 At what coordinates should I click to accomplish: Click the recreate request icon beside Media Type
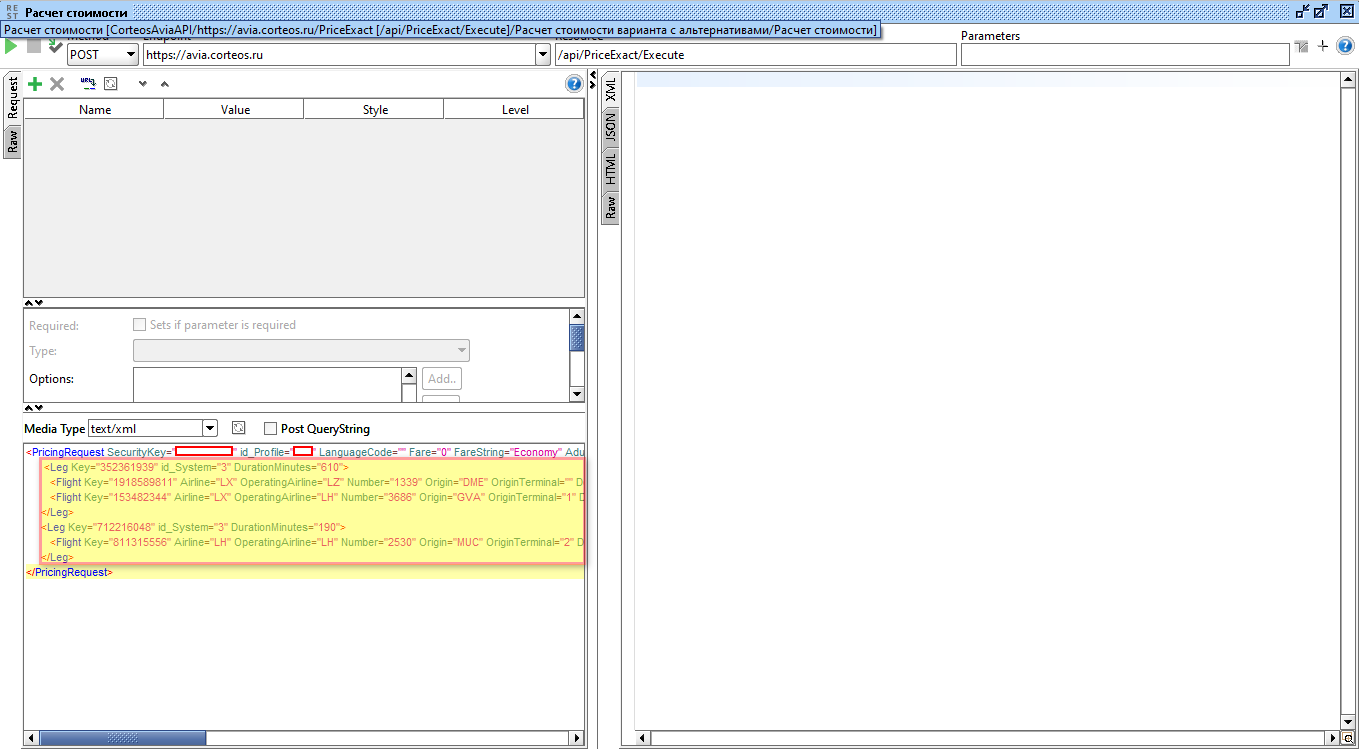coord(238,428)
